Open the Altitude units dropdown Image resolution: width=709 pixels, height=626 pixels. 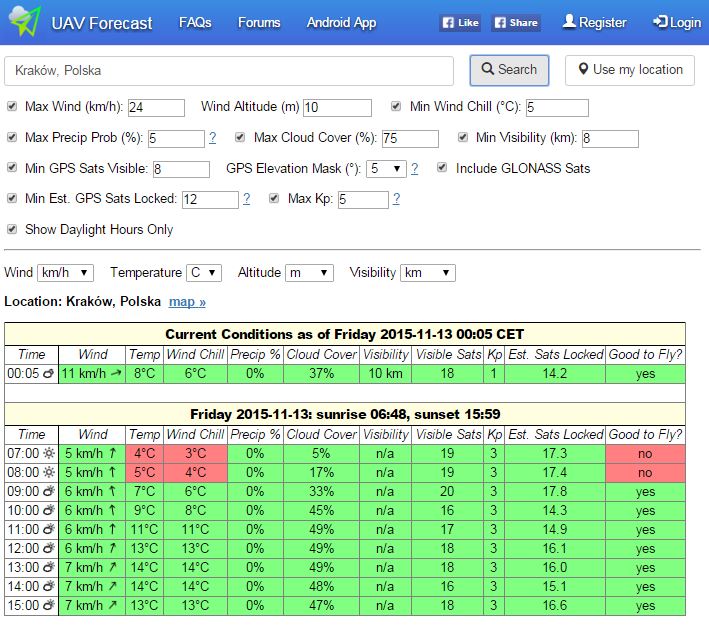click(x=309, y=273)
